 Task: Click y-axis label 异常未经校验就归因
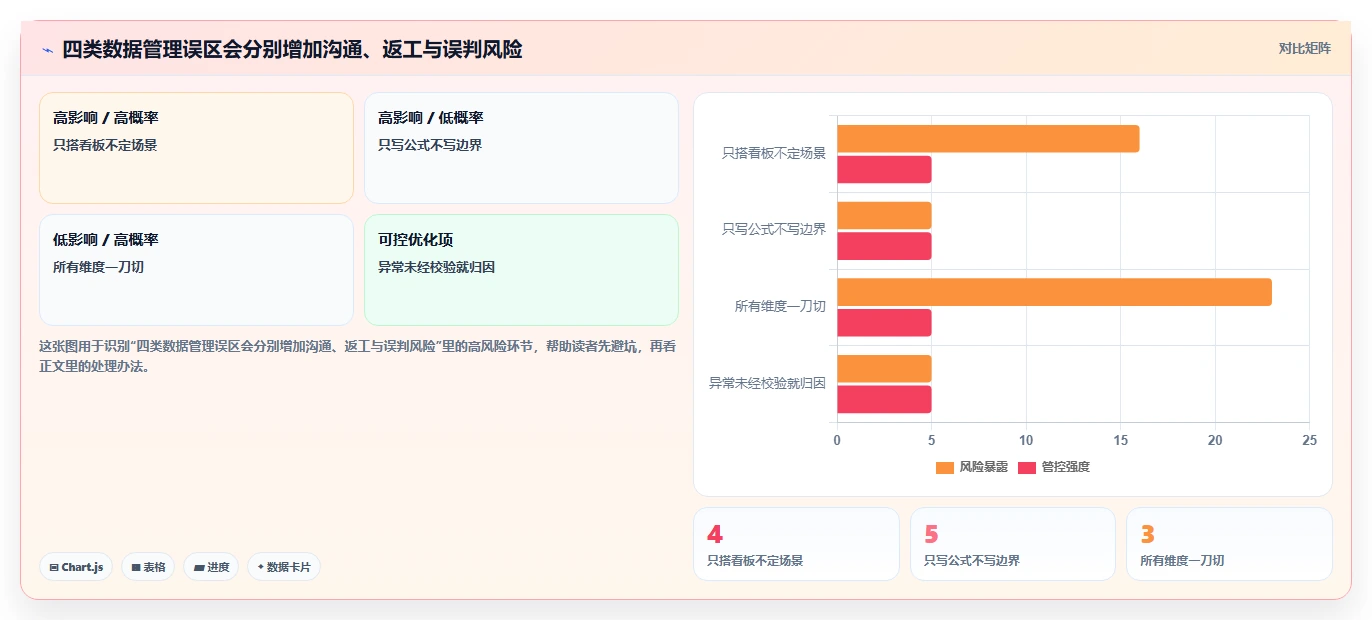click(767, 384)
